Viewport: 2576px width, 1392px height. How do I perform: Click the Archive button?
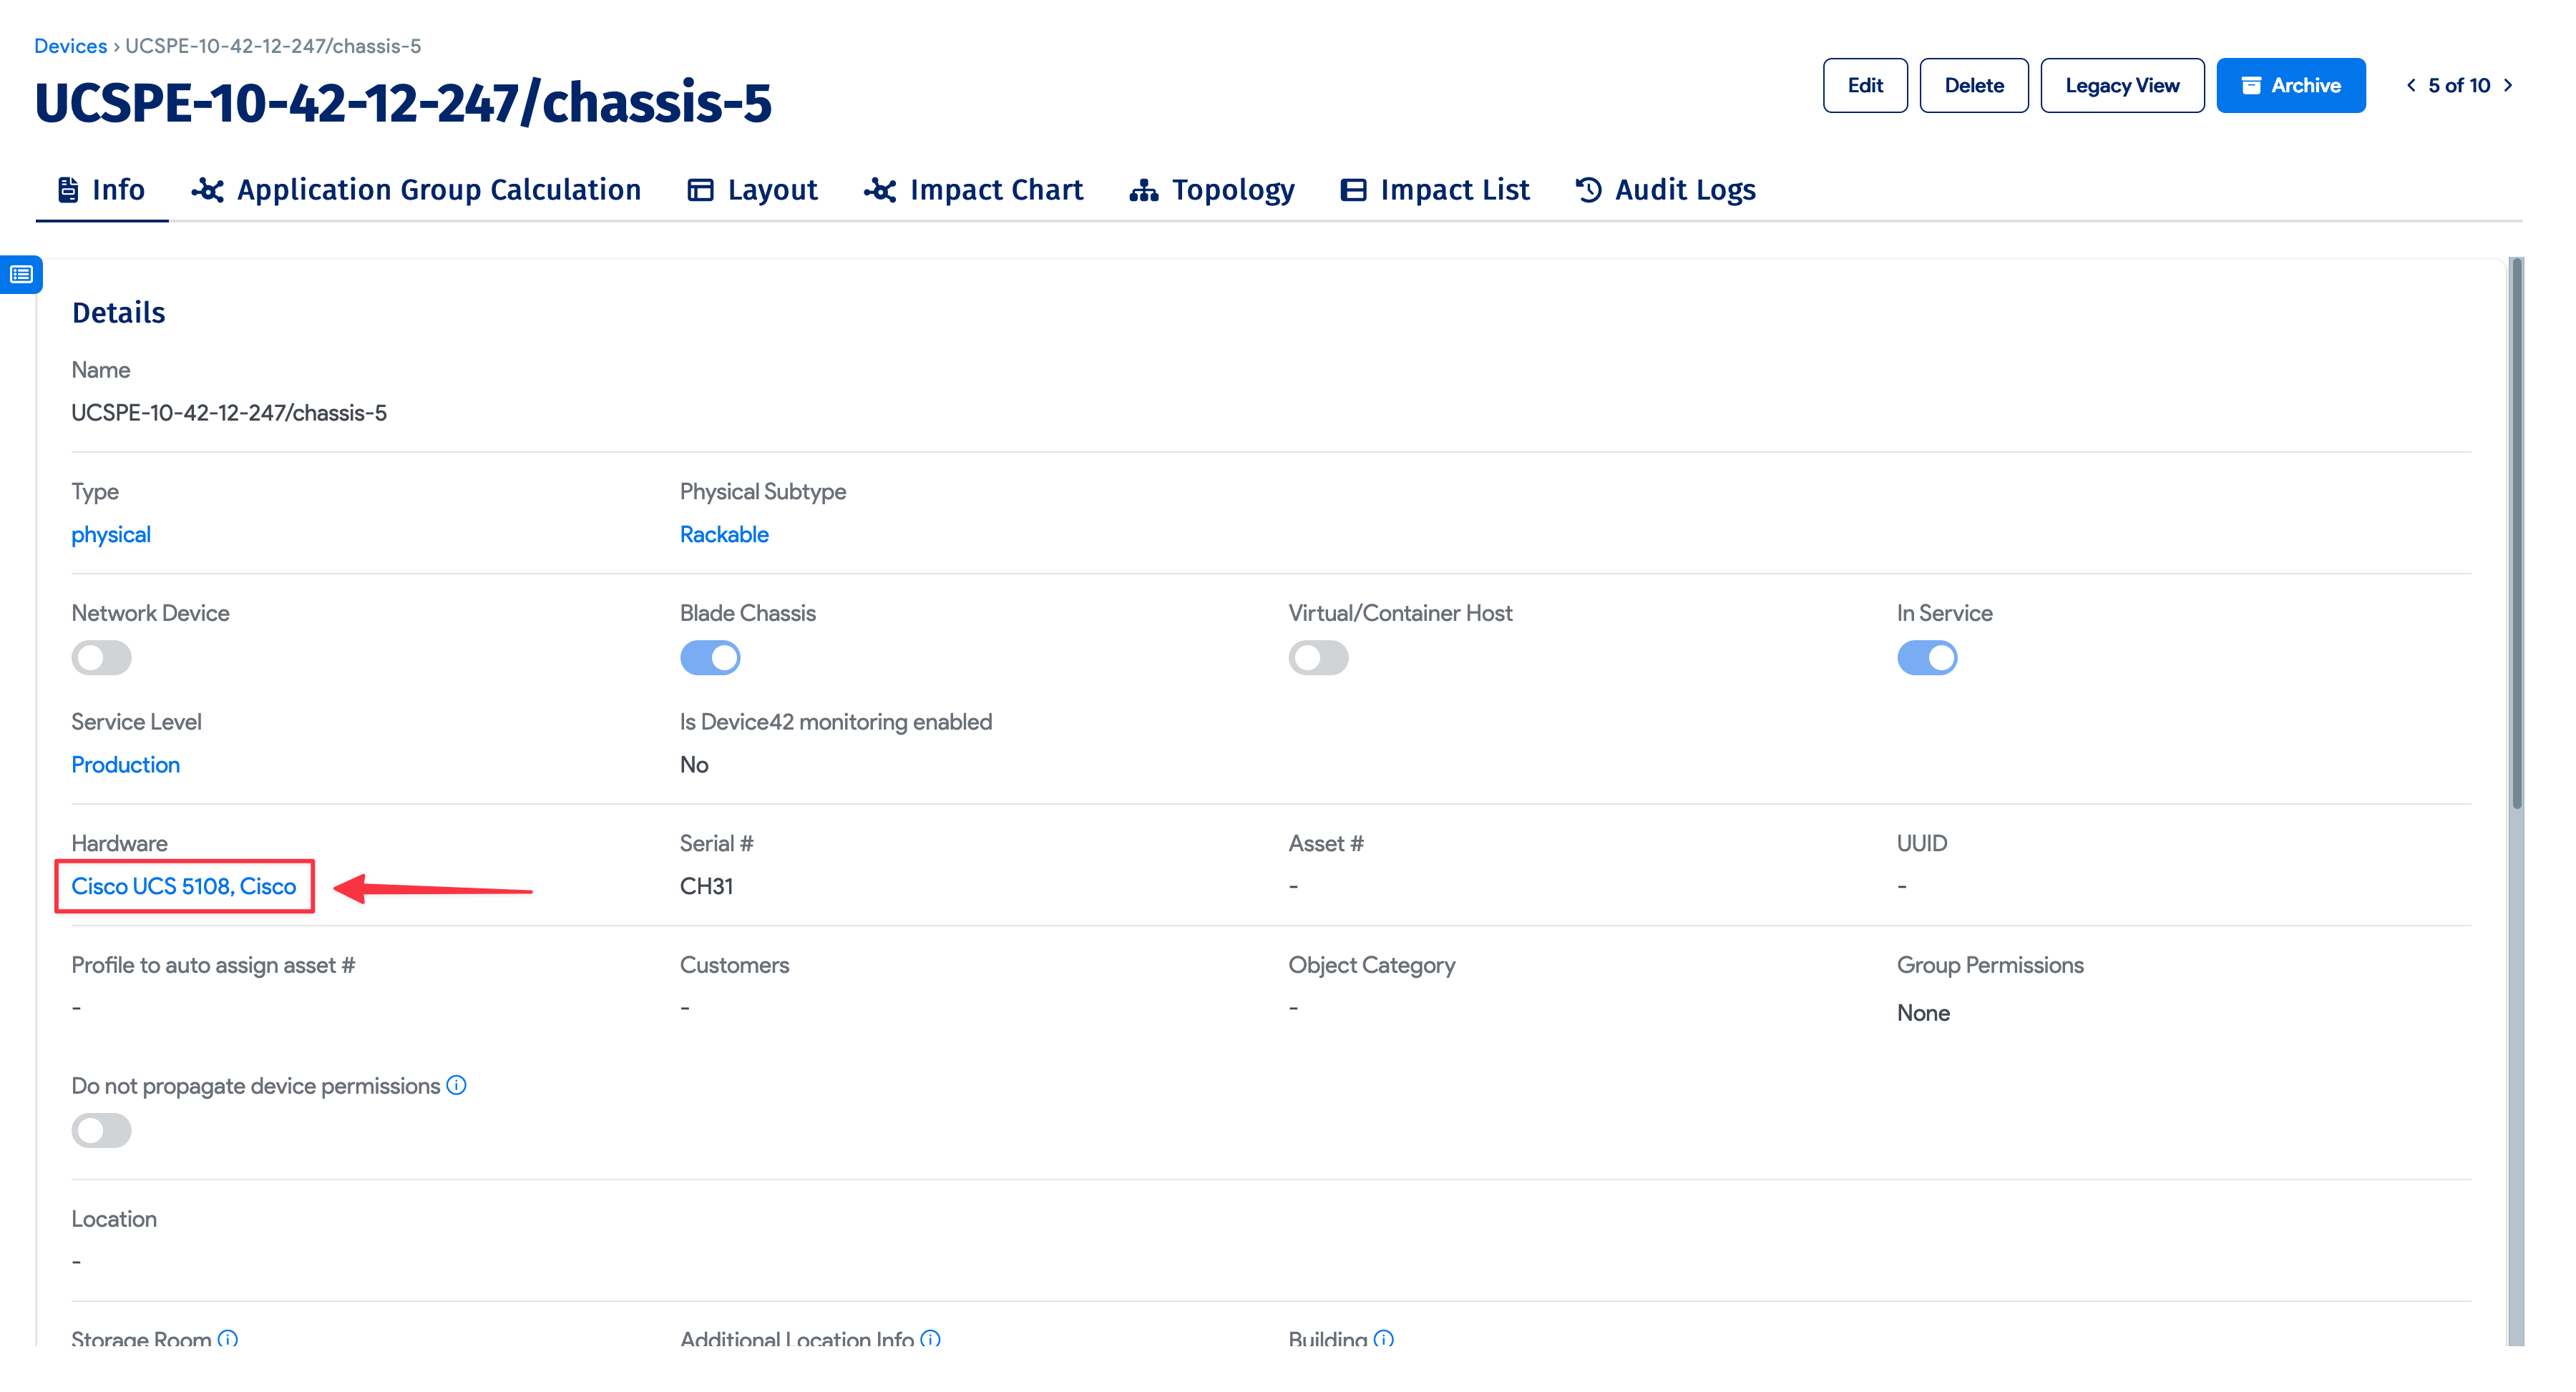tap(2290, 86)
